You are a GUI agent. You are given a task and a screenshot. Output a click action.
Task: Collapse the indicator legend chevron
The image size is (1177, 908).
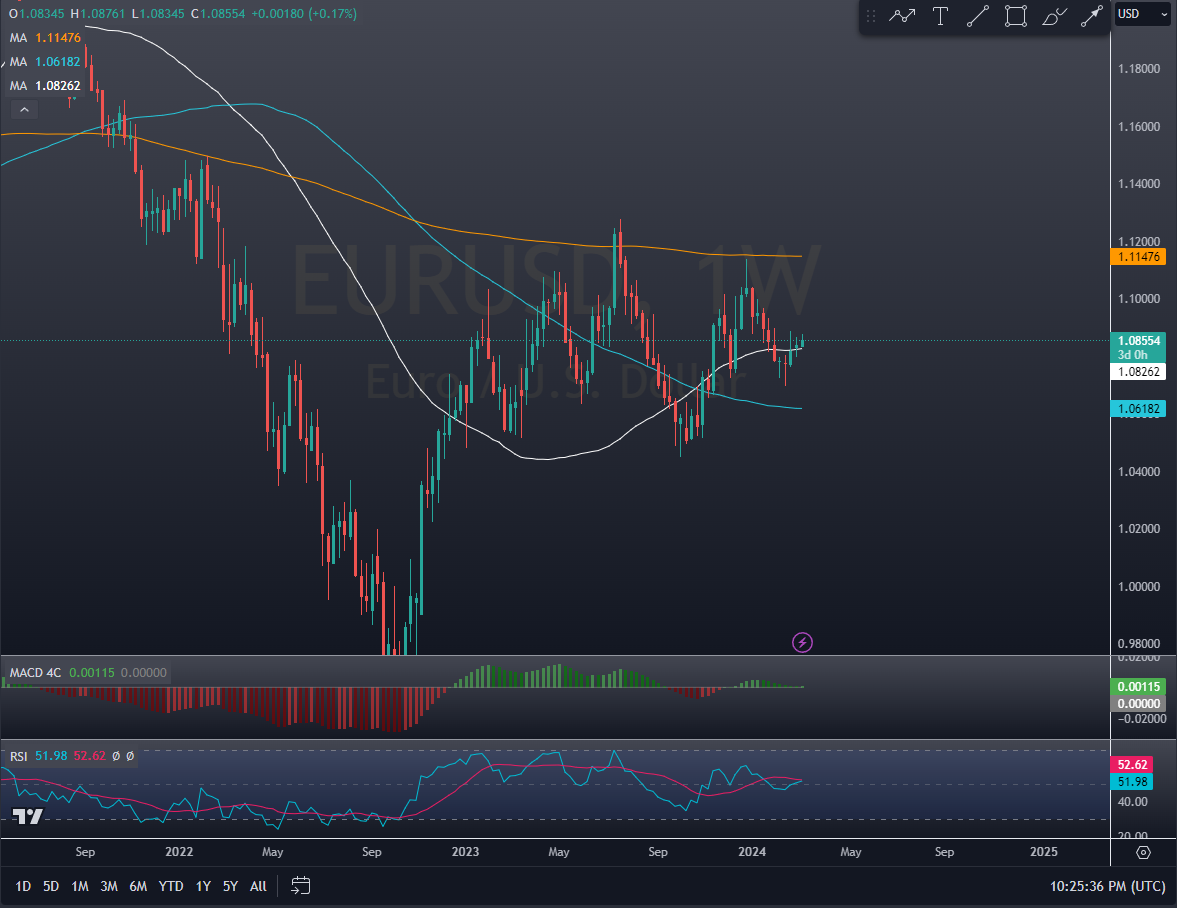25,110
